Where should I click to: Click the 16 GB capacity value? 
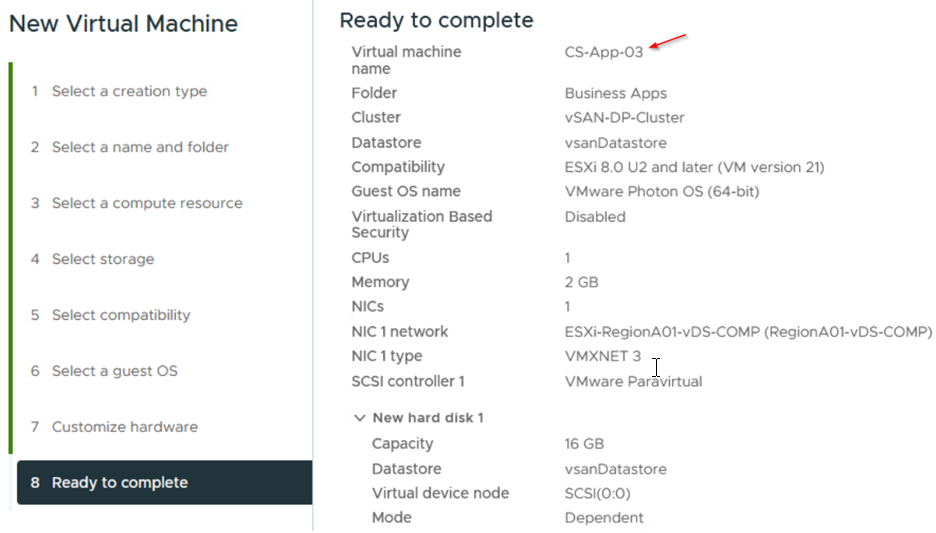click(584, 444)
